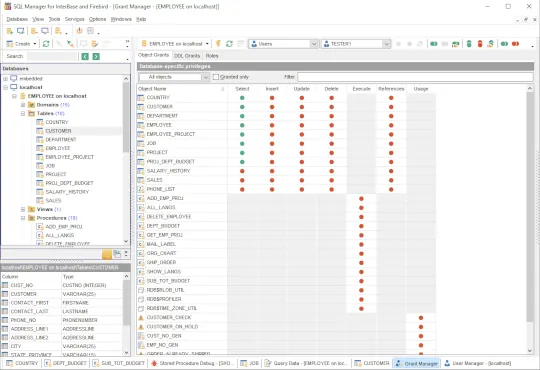Screen dimensions: 540x370
Task: Click the refresh icon in Grant Manager toolbar
Action: pos(229,44)
